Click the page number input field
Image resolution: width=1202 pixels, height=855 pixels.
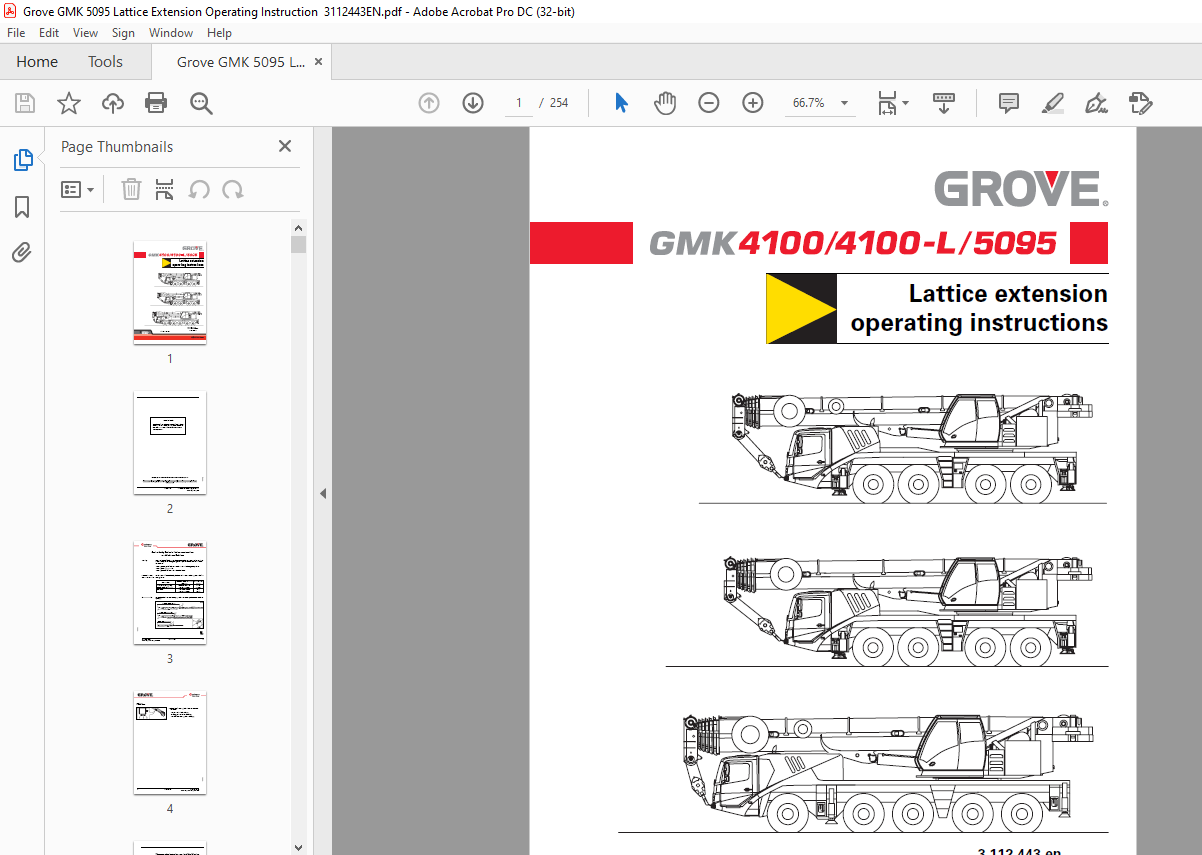tap(519, 103)
